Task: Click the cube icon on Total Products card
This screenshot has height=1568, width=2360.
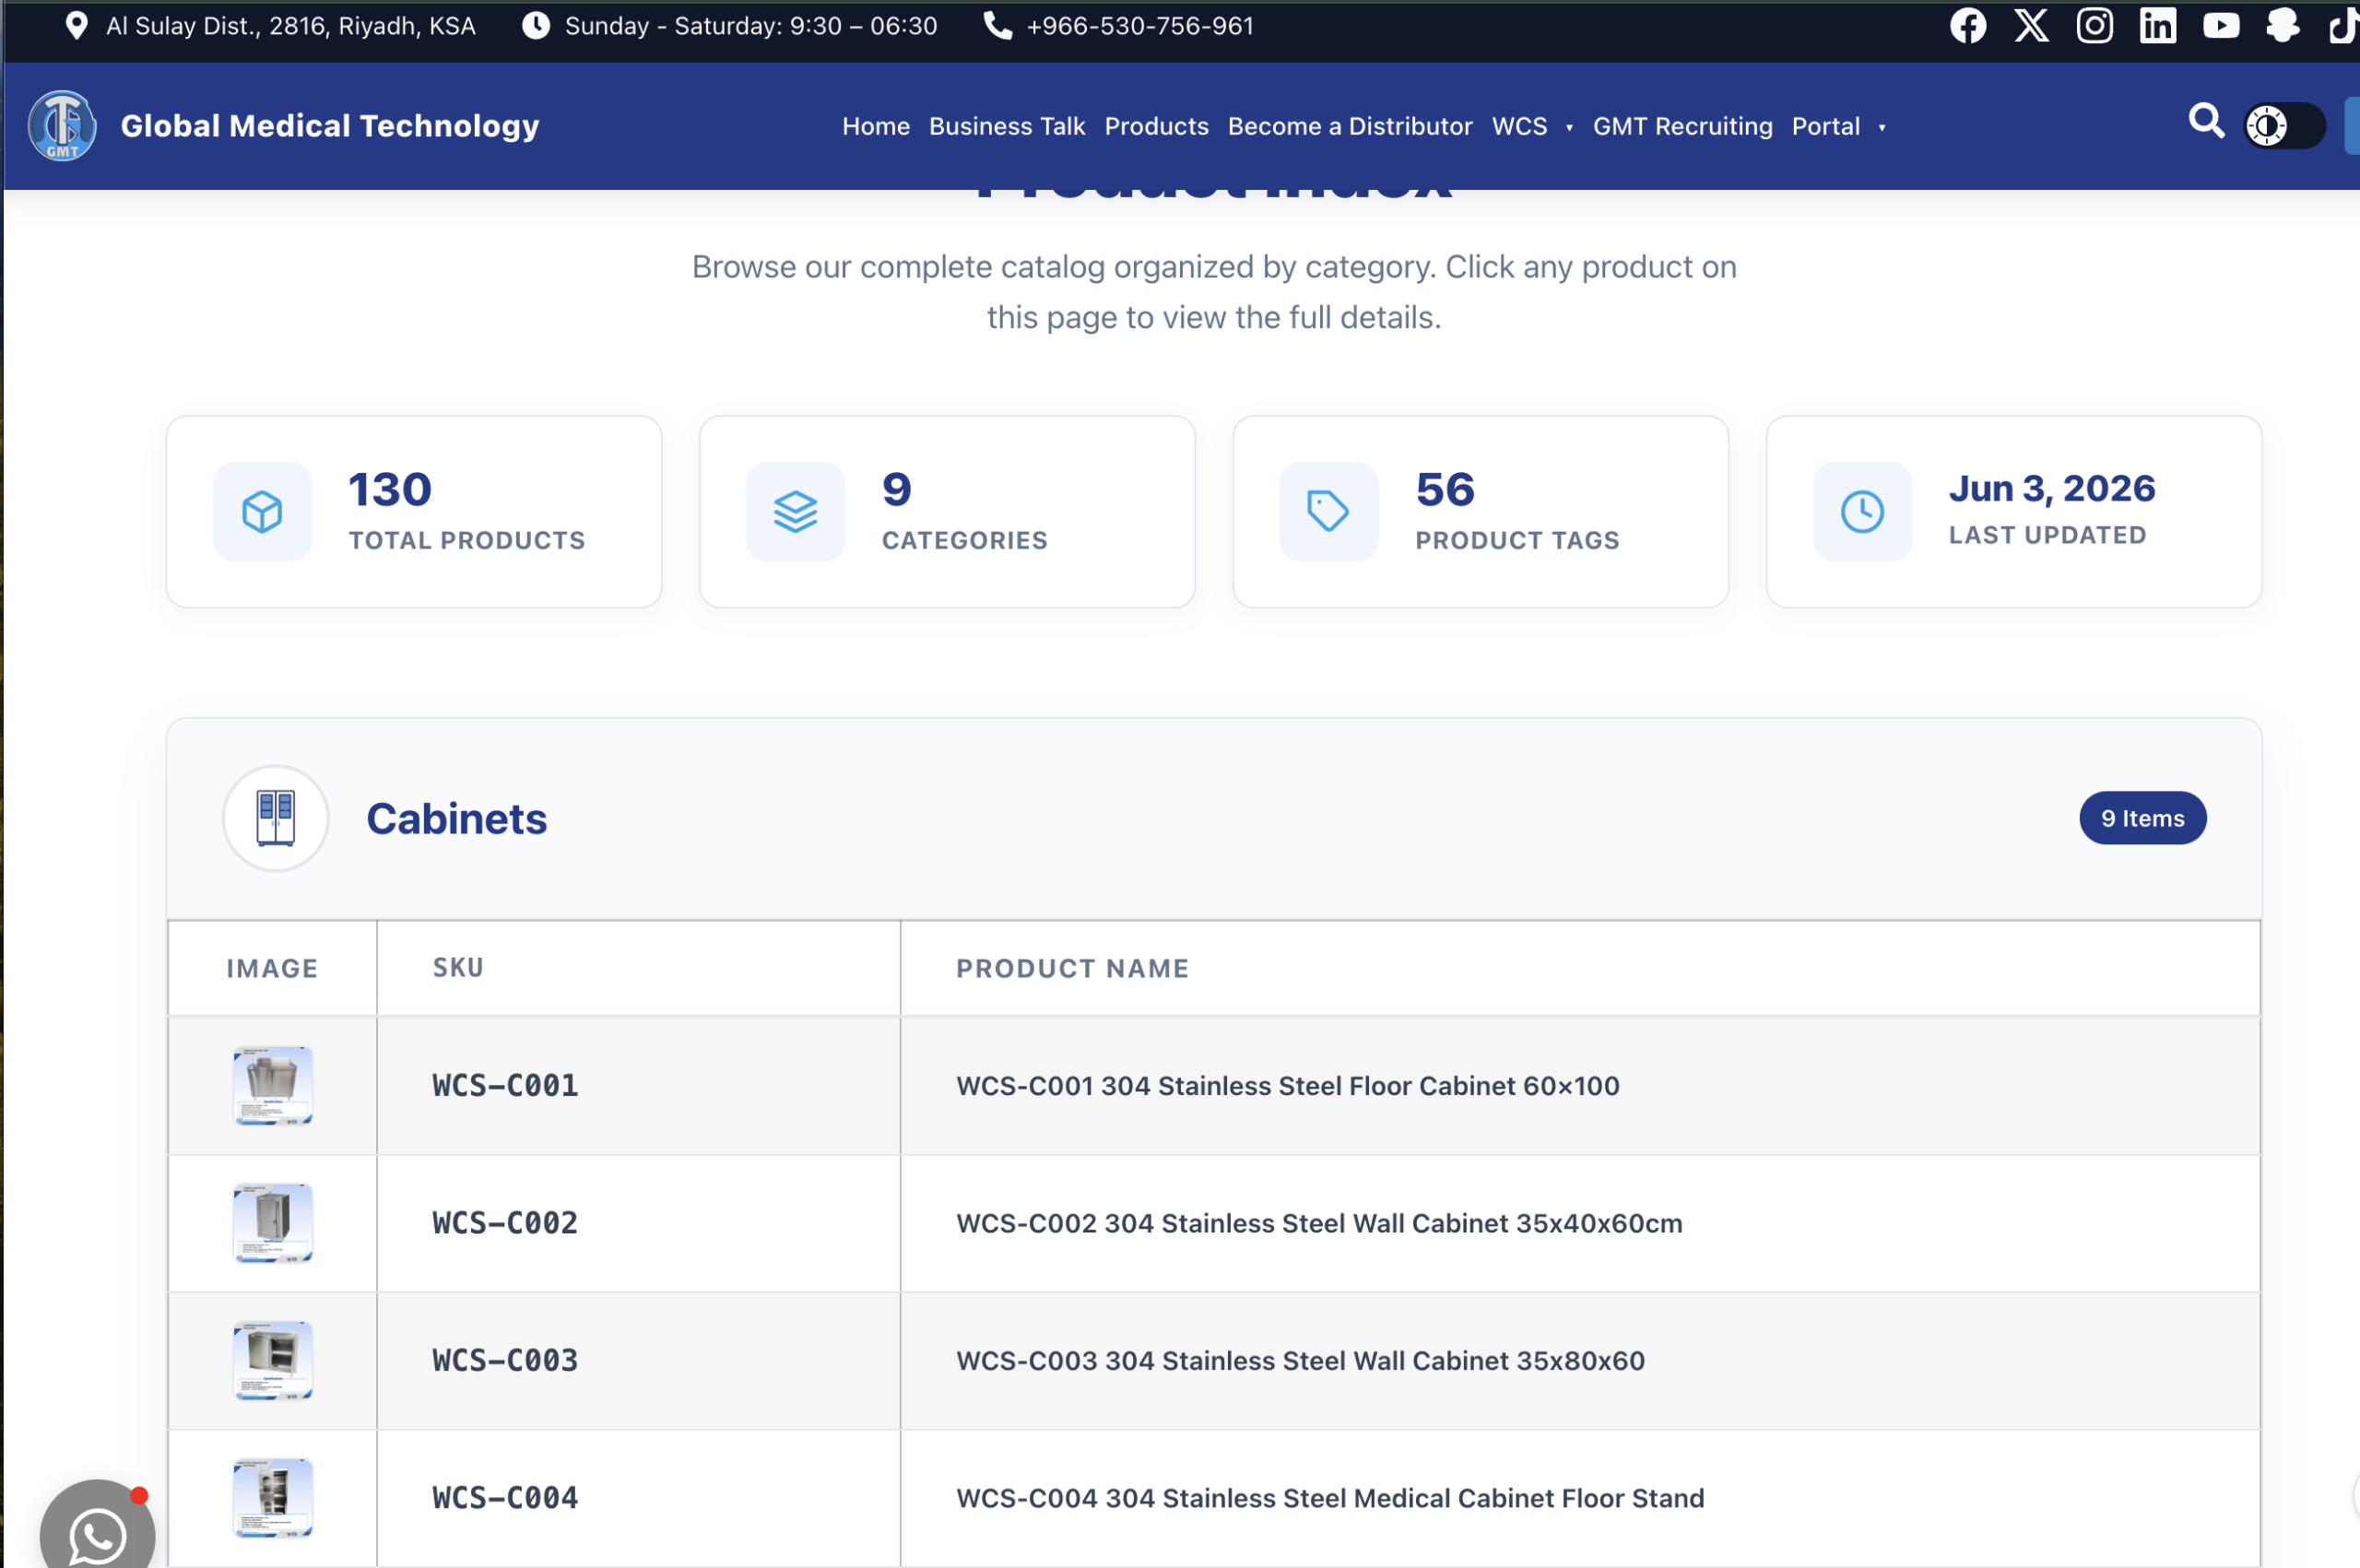Action: [262, 512]
